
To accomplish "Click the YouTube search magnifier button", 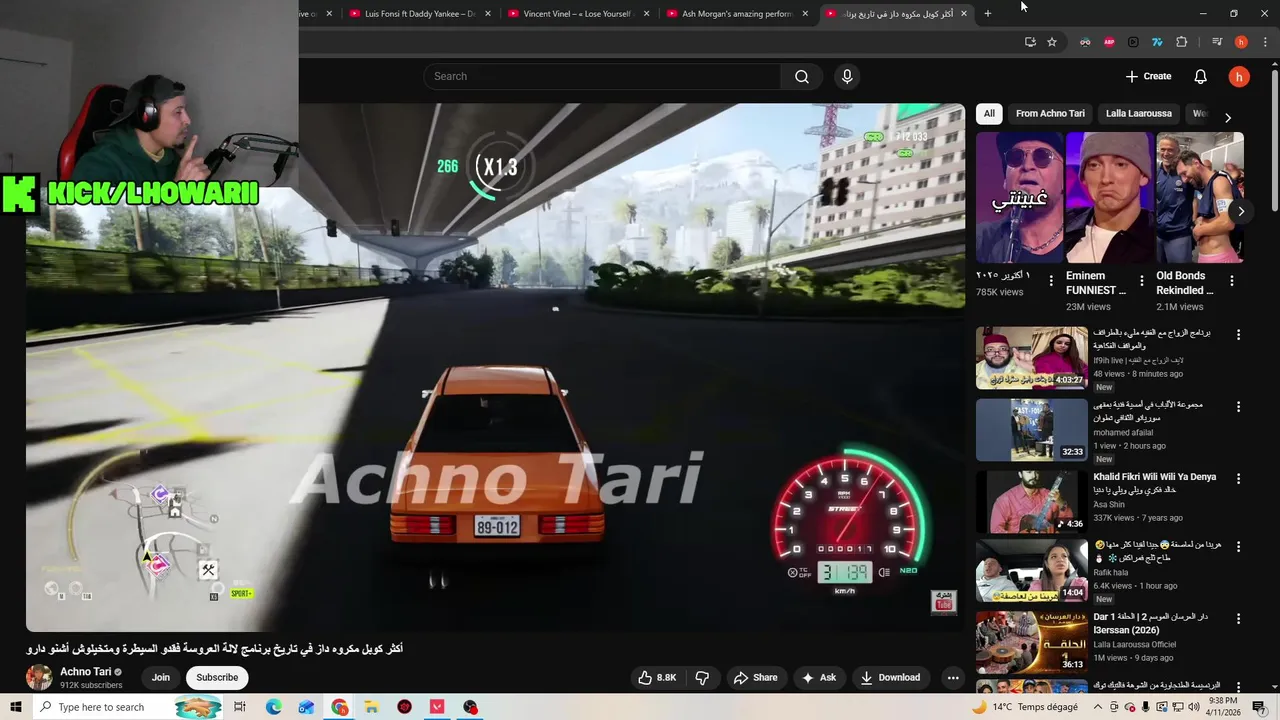I will click(801, 77).
